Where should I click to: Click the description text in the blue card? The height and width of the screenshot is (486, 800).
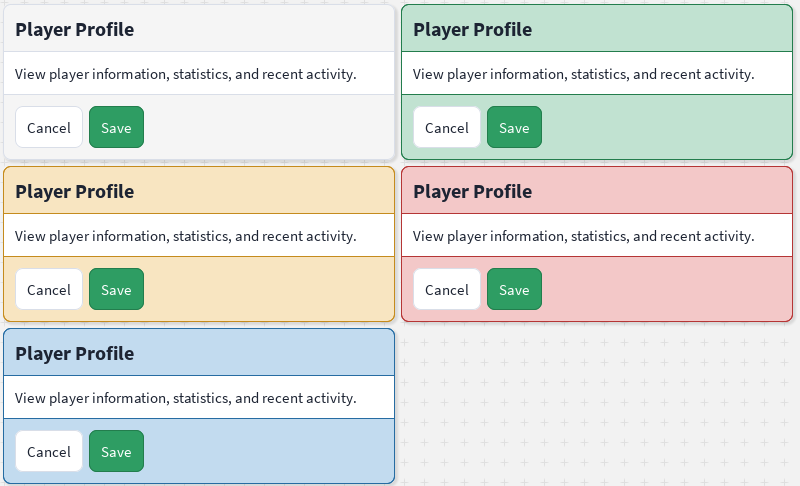tap(186, 398)
